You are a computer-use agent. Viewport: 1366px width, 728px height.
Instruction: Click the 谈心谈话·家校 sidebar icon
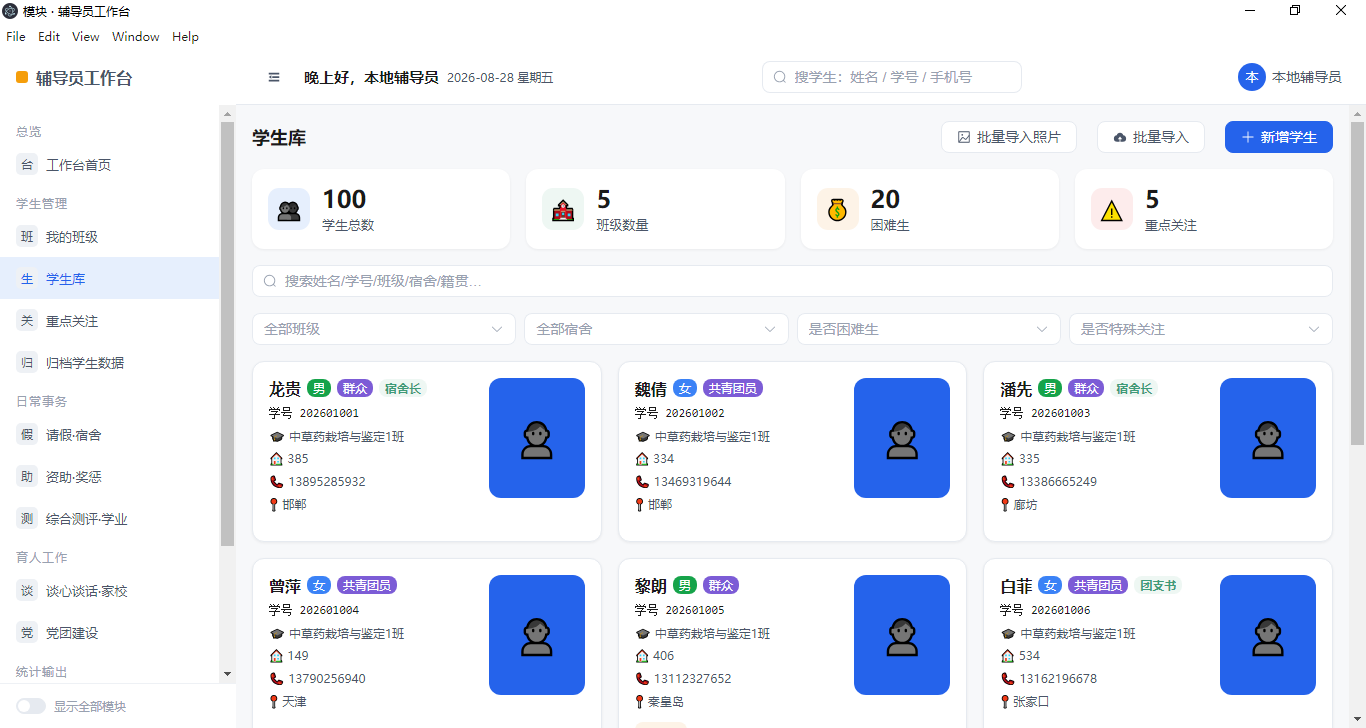tap(27, 591)
